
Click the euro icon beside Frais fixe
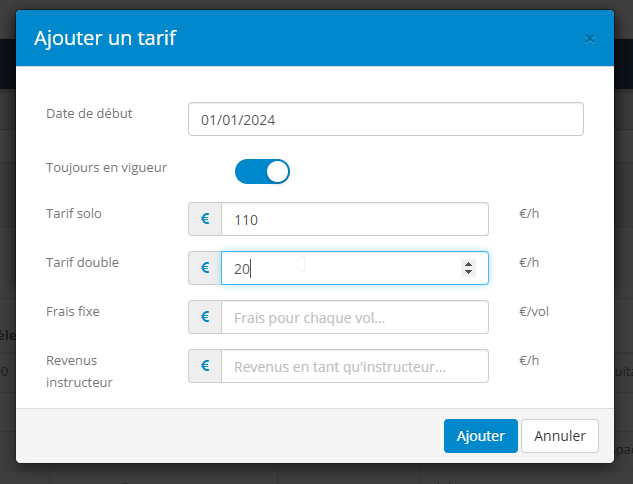click(205, 317)
